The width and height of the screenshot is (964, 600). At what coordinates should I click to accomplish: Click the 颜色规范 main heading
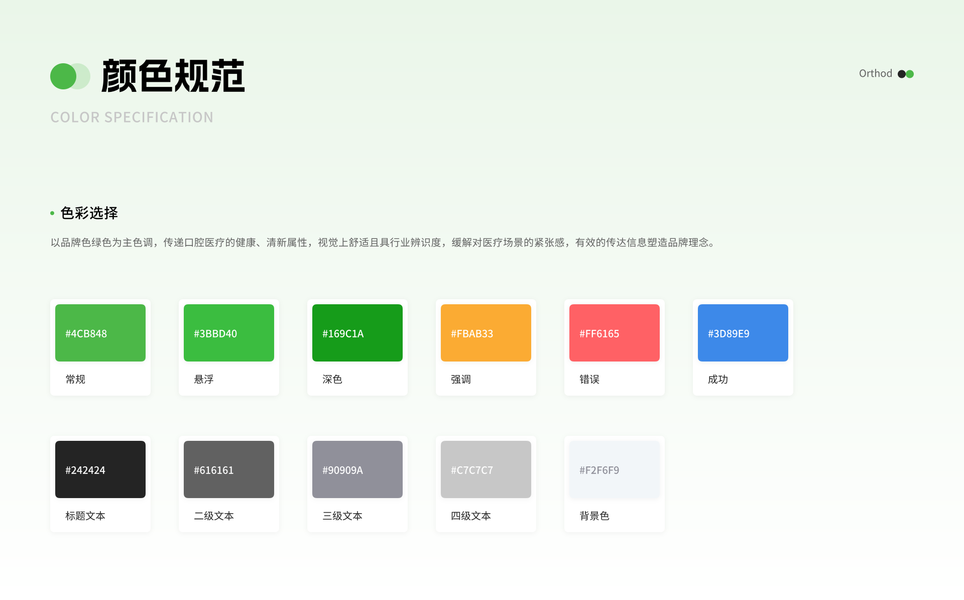[173, 76]
